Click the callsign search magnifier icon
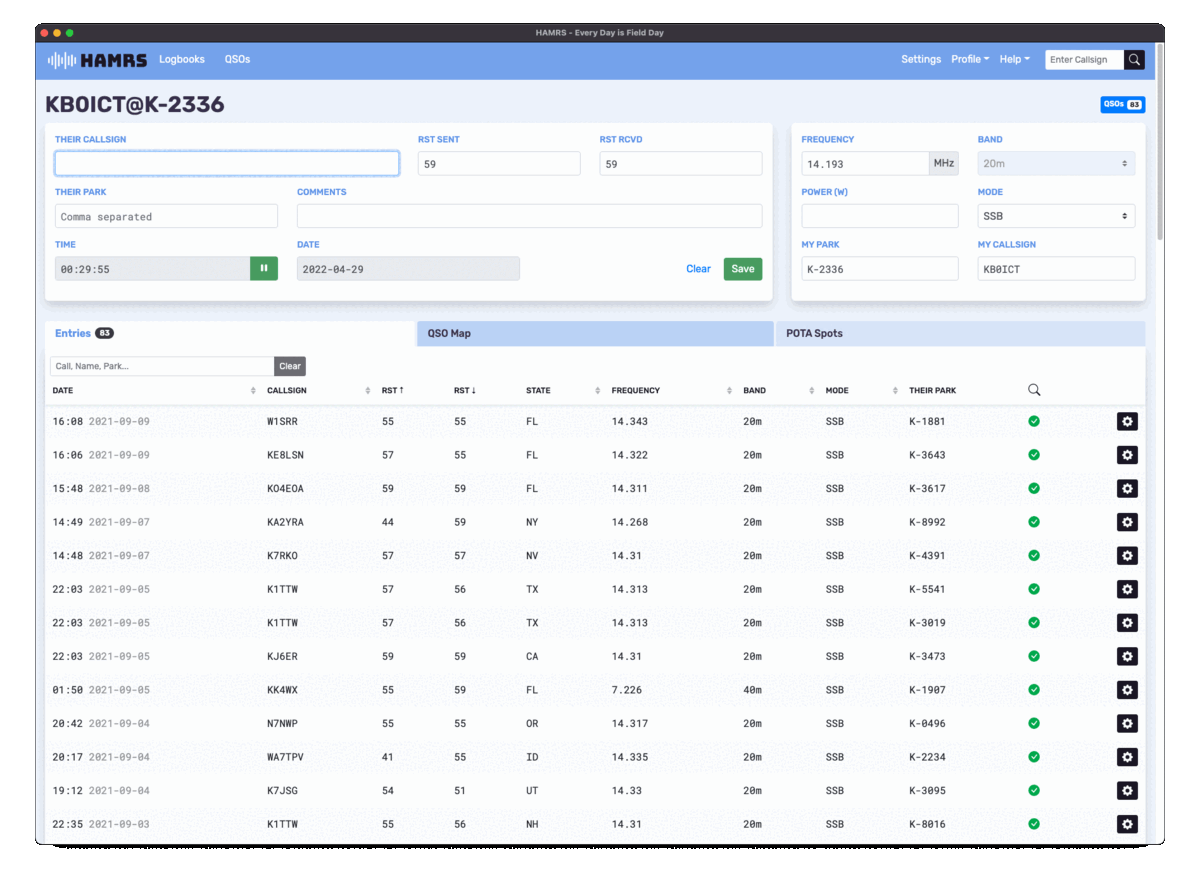This screenshot has height=891, width=1200. tap(1134, 60)
